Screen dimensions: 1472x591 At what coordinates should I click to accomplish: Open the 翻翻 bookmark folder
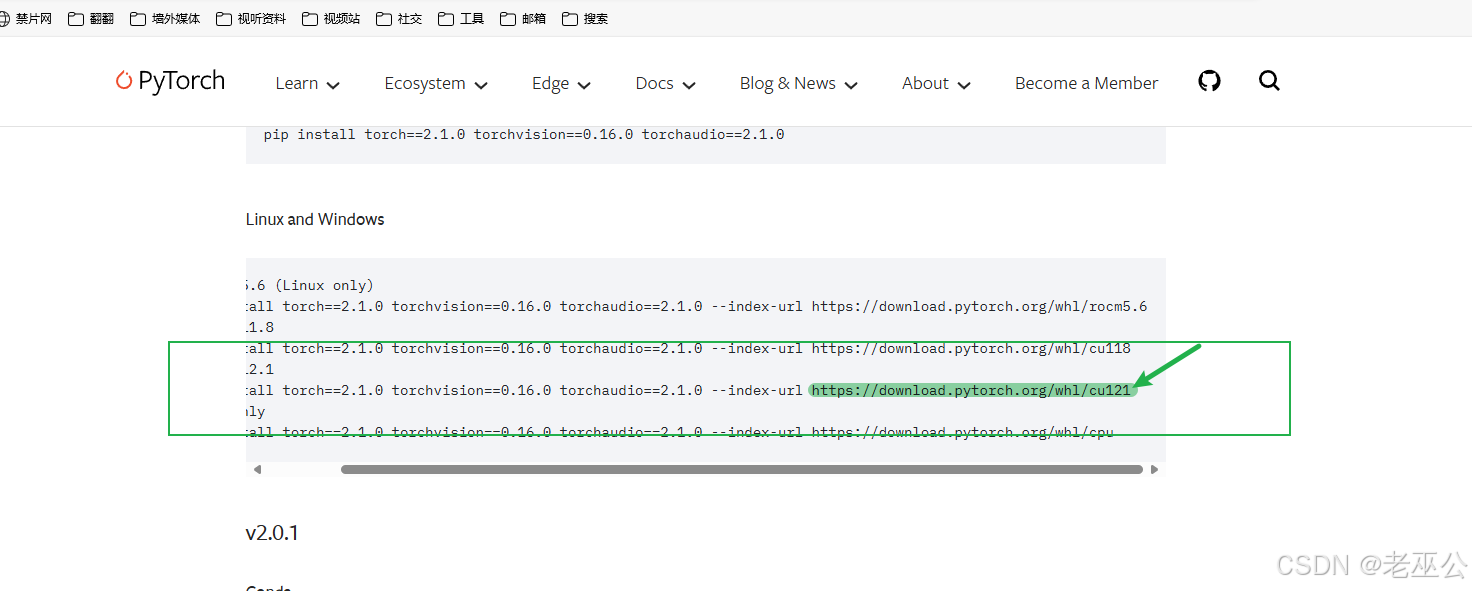(91, 18)
